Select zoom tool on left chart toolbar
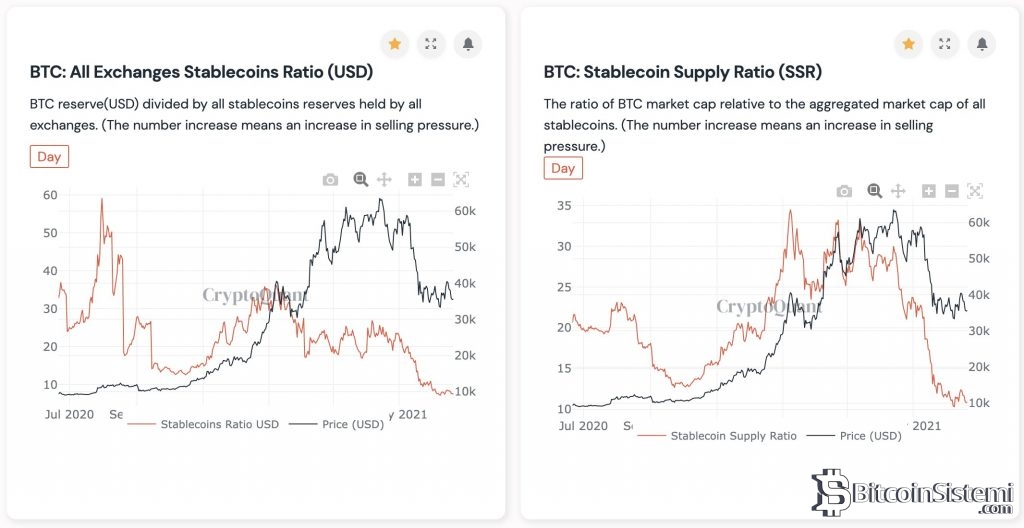Image resolution: width=1024 pixels, height=528 pixels. [x=360, y=180]
